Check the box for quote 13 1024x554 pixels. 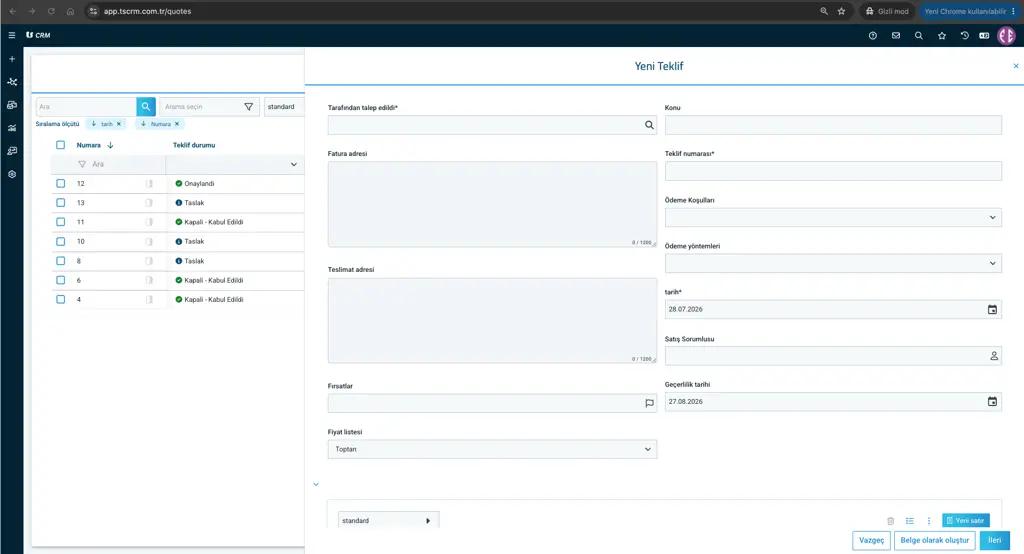pyautogui.click(x=61, y=203)
